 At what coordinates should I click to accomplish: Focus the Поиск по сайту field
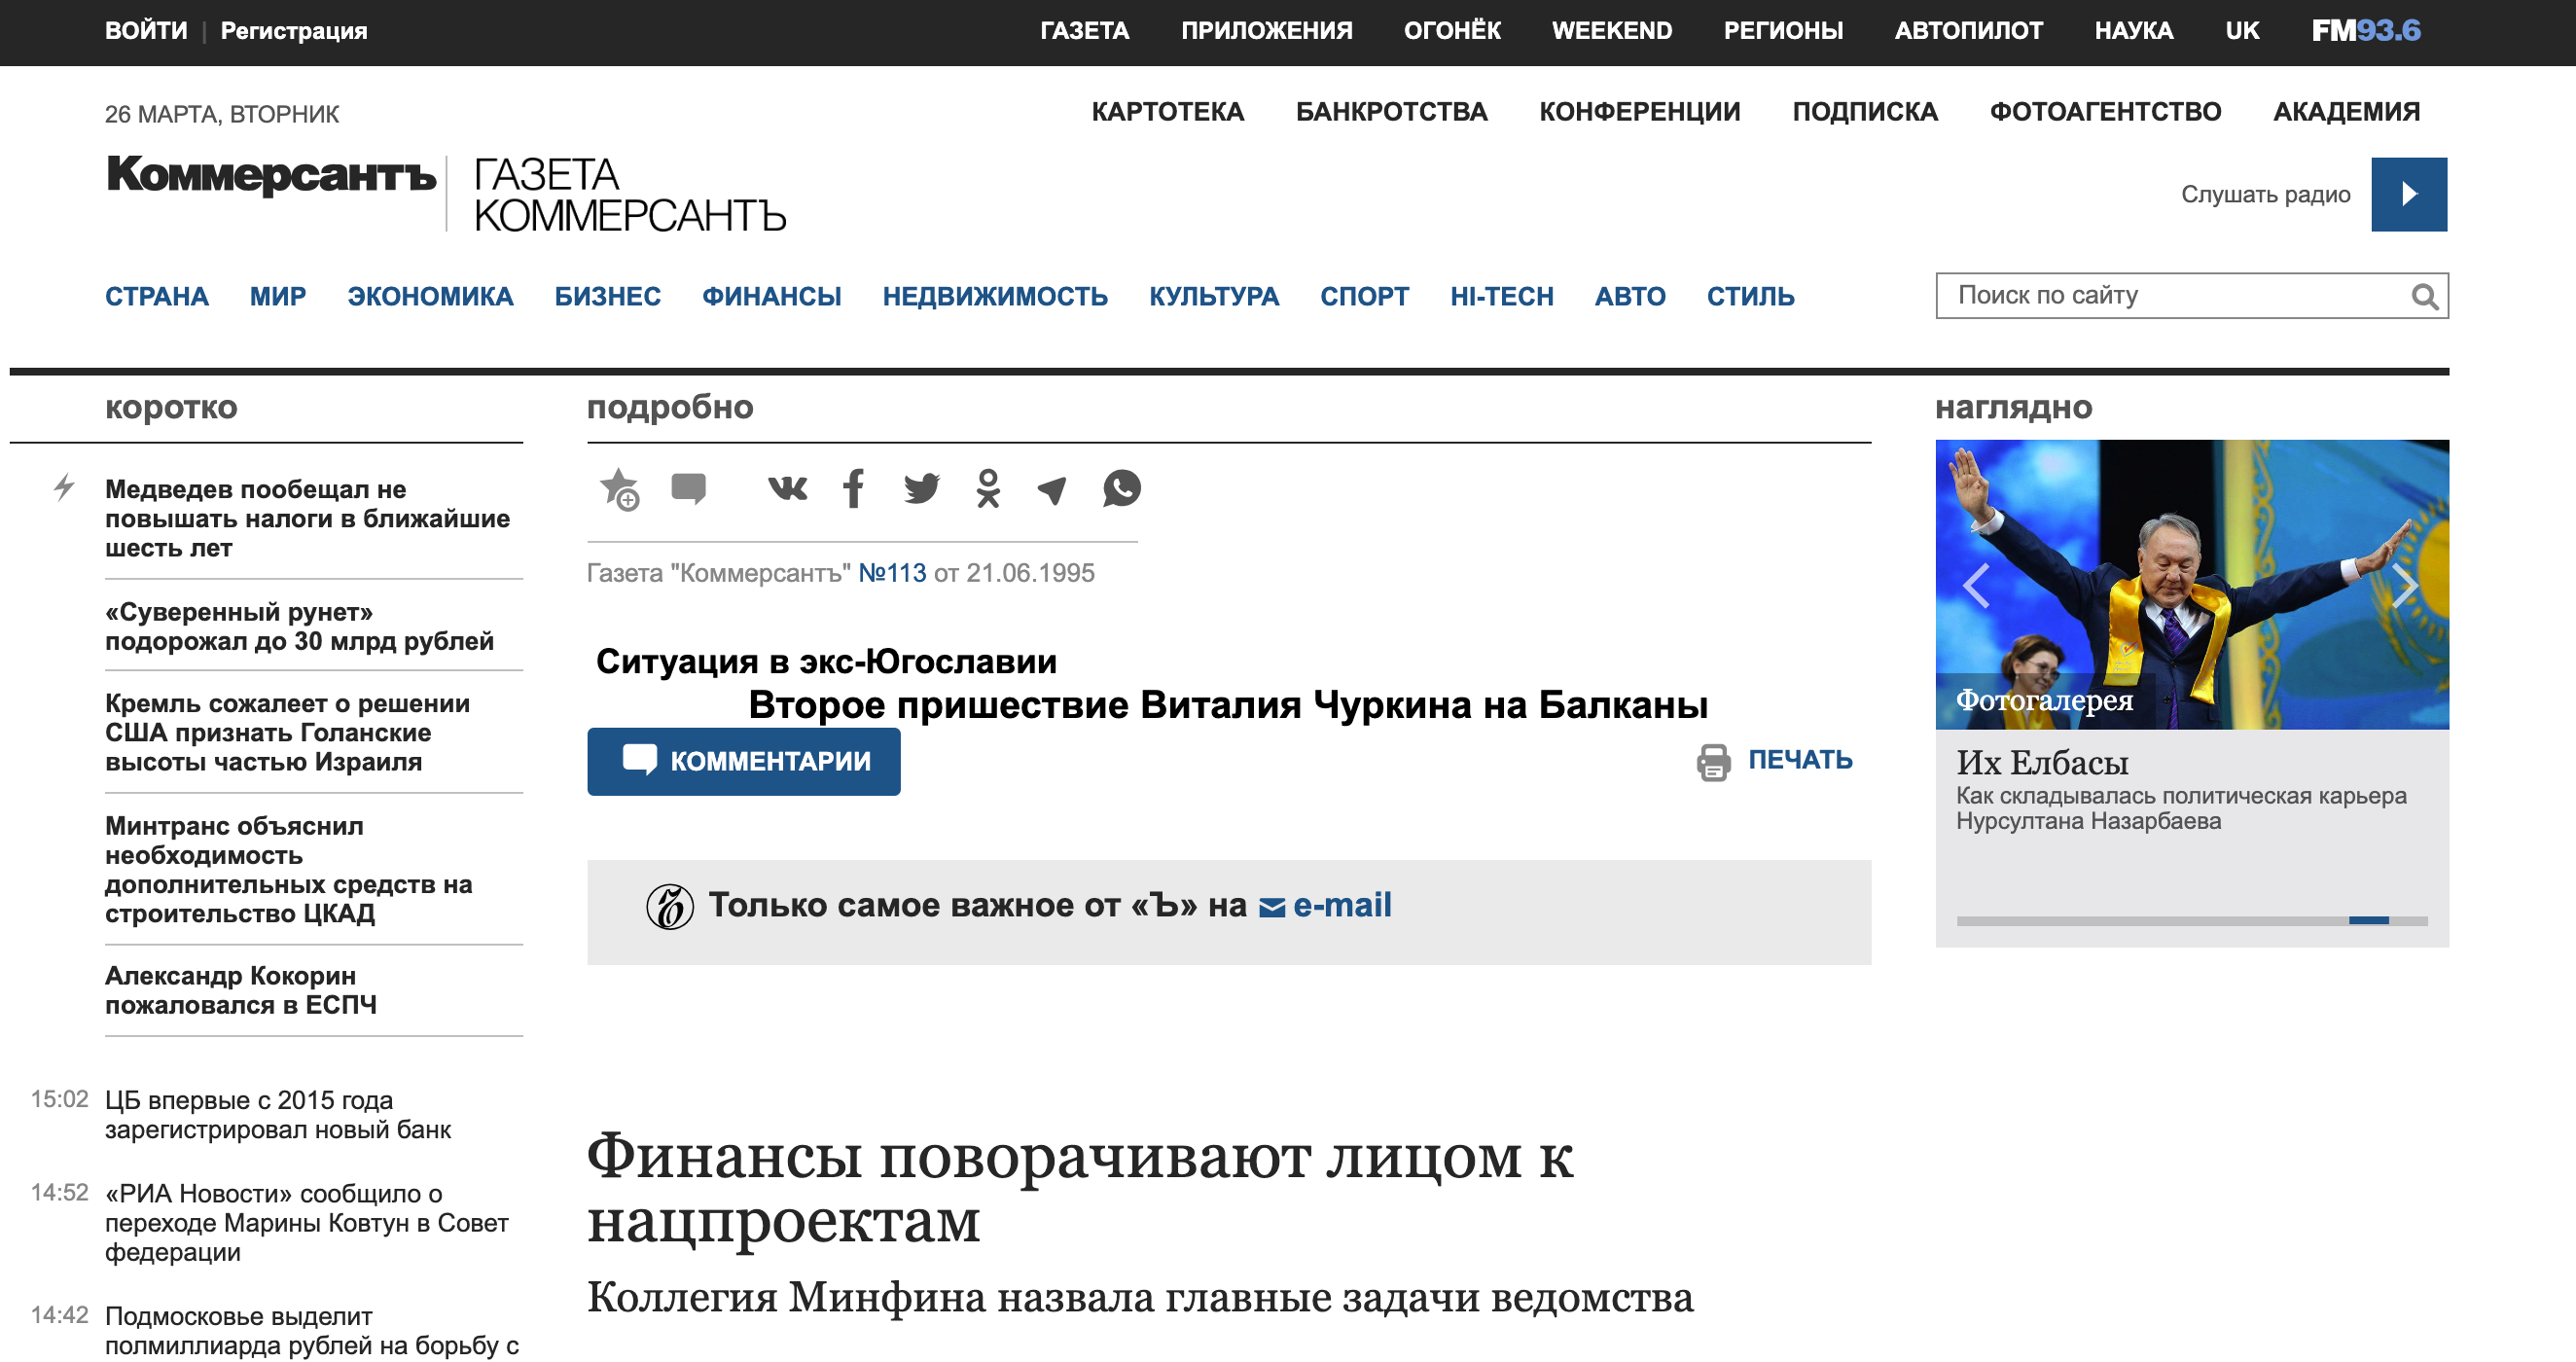(x=2170, y=296)
